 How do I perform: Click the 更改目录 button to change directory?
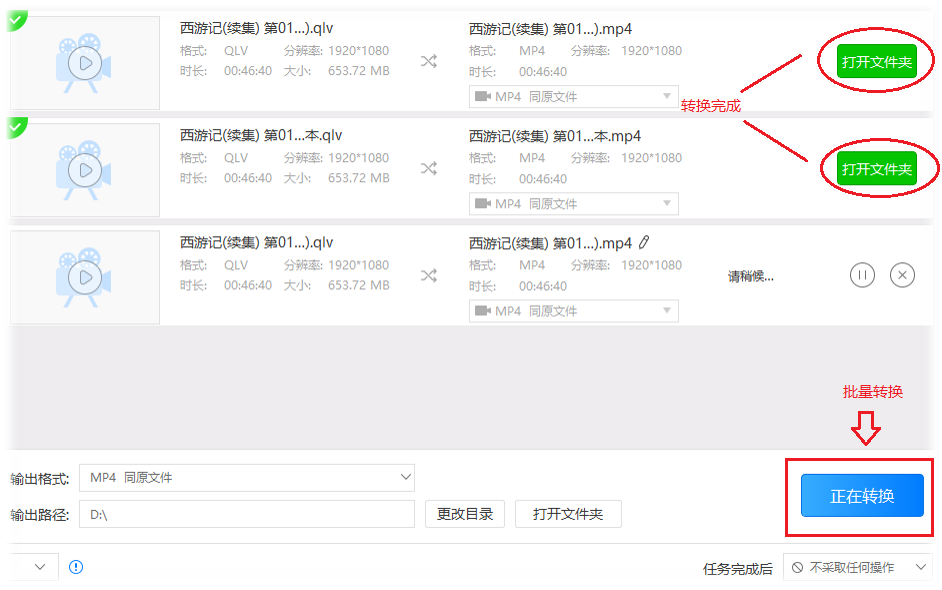pyautogui.click(x=464, y=514)
